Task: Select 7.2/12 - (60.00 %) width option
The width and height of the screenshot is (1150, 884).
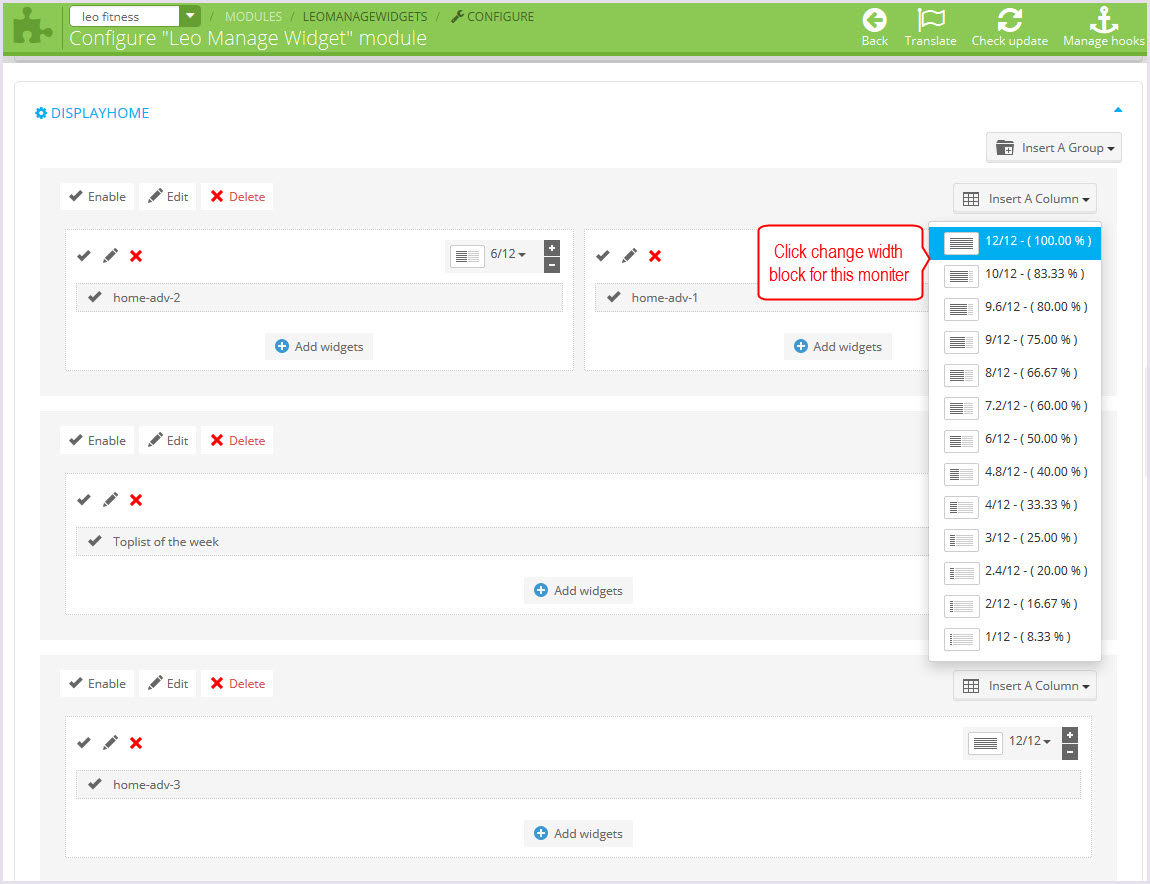Action: click(1015, 406)
